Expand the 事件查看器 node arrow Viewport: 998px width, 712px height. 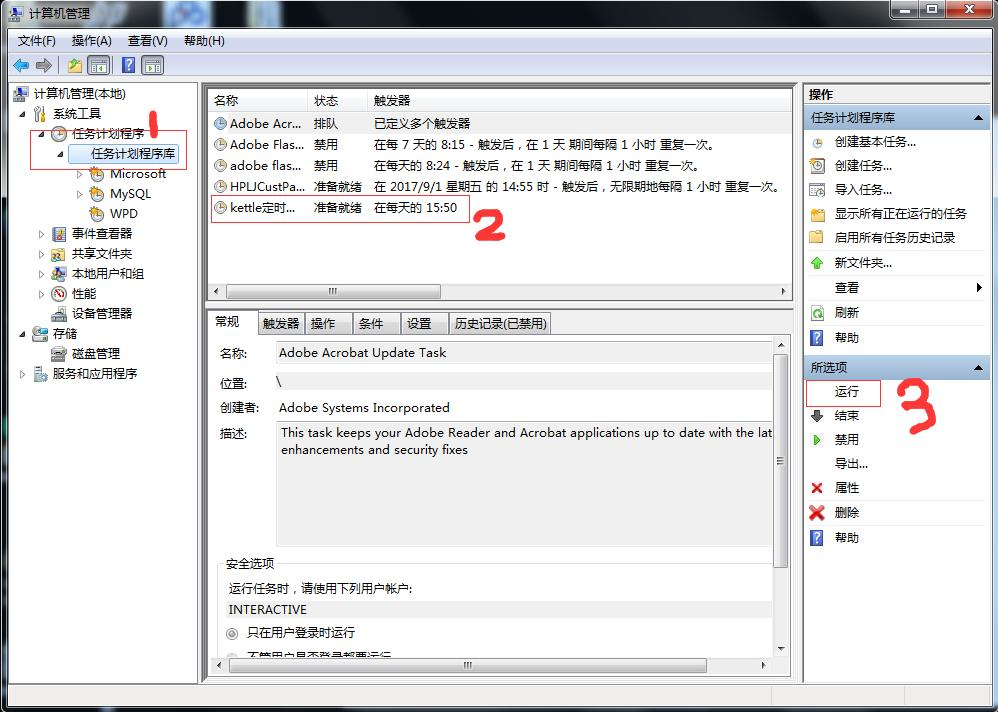pyautogui.click(x=41, y=234)
